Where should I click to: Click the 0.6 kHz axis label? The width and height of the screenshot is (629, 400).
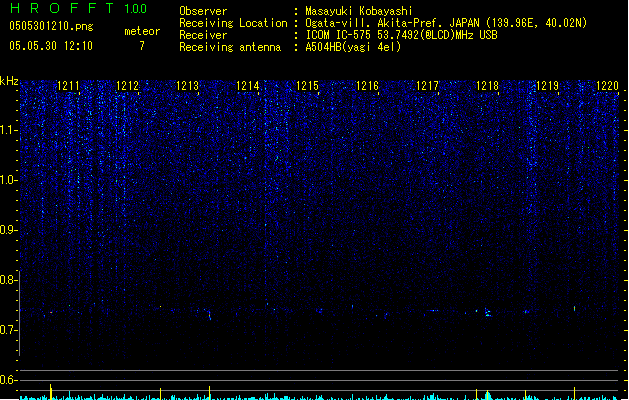pyautogui.click(x=9, y=380)
